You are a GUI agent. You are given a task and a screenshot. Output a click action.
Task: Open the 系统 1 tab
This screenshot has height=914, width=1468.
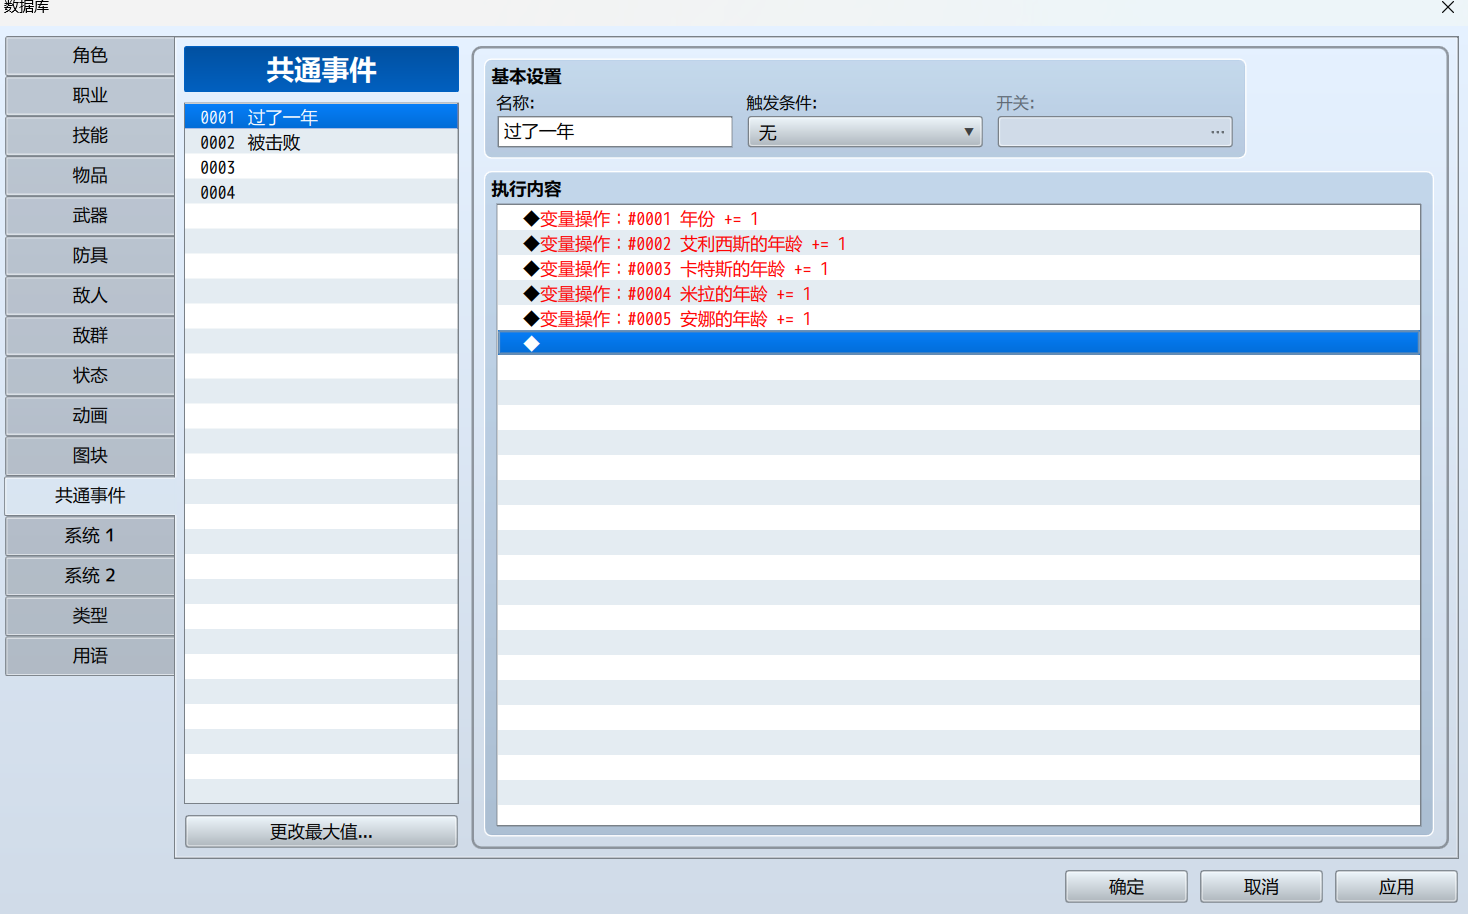[x=90, y=536]
